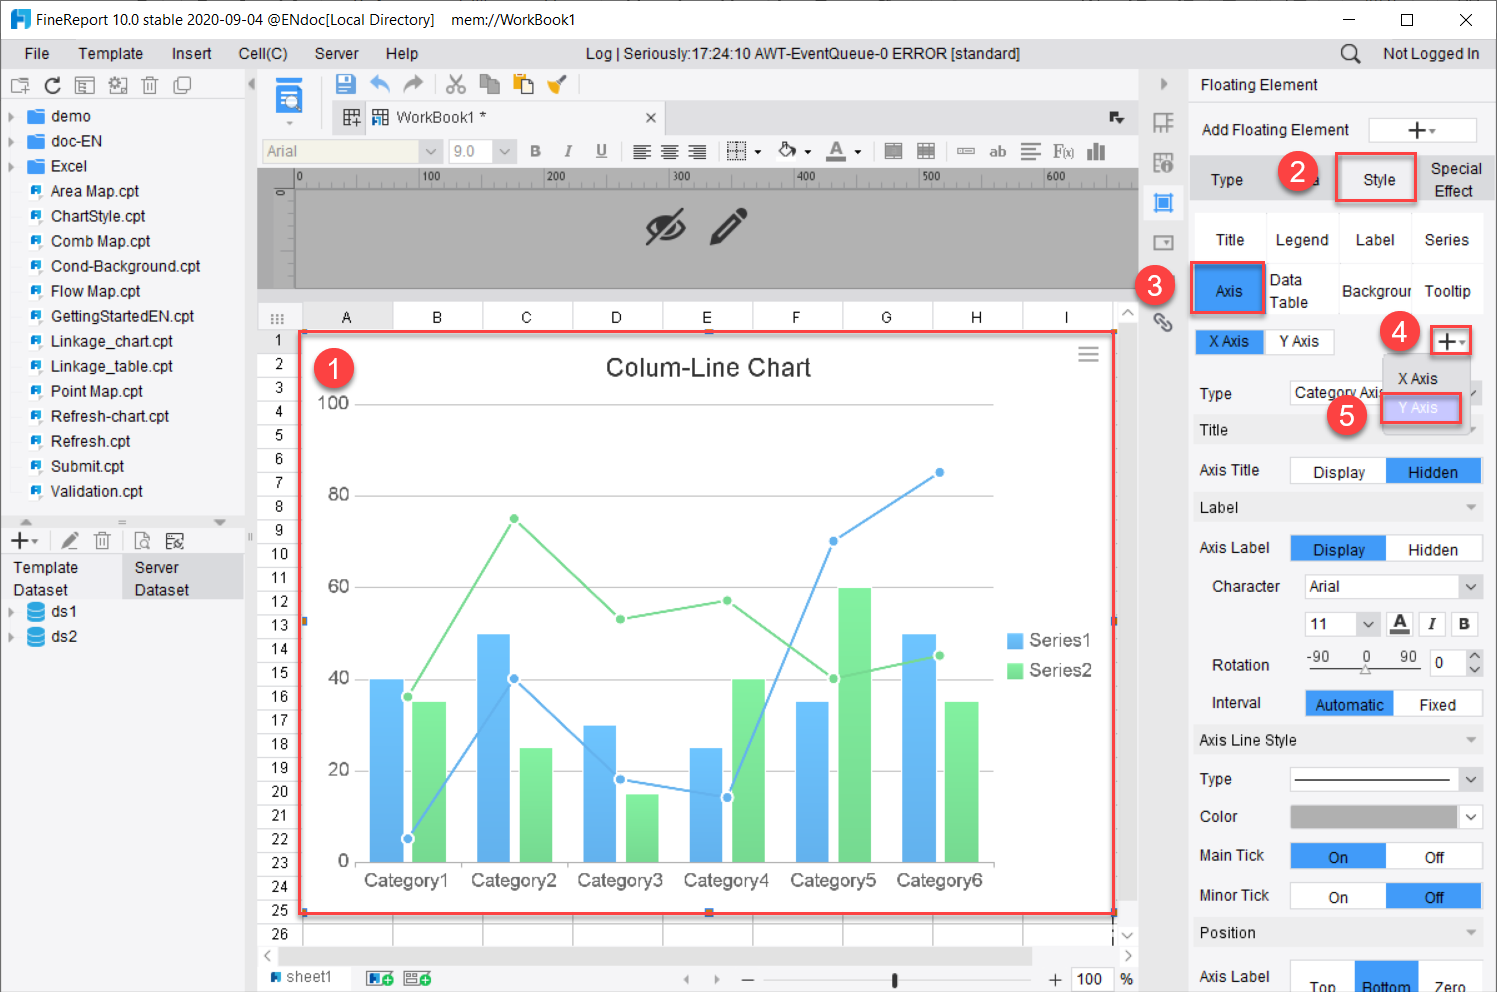The image size is (1497, 992).
Task: Select the Insert Formula F(x) icon
Action: pos(1061,151)
